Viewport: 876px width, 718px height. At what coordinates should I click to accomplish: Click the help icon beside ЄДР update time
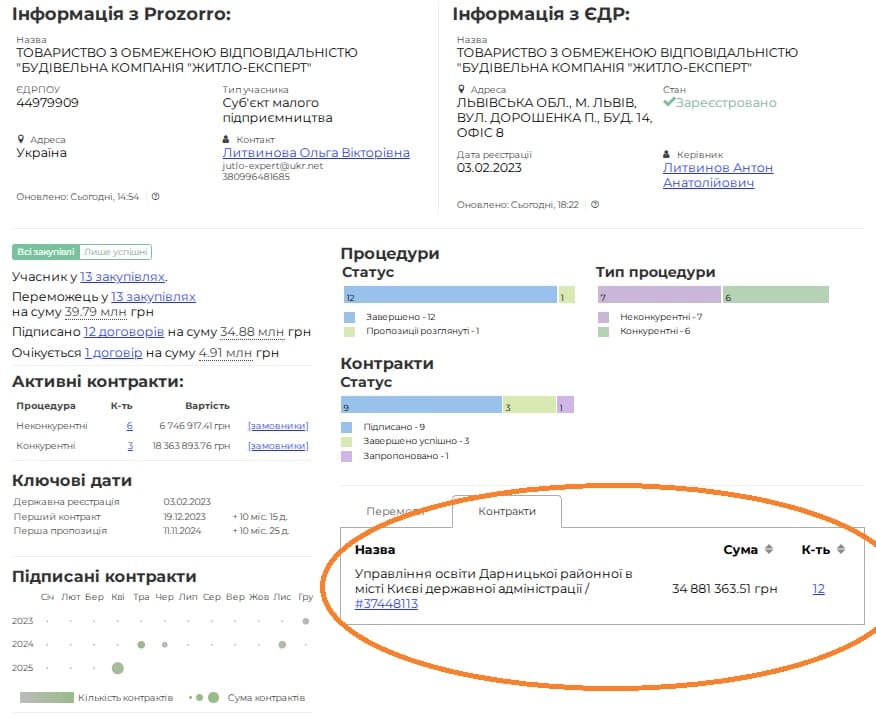point(595,205)
